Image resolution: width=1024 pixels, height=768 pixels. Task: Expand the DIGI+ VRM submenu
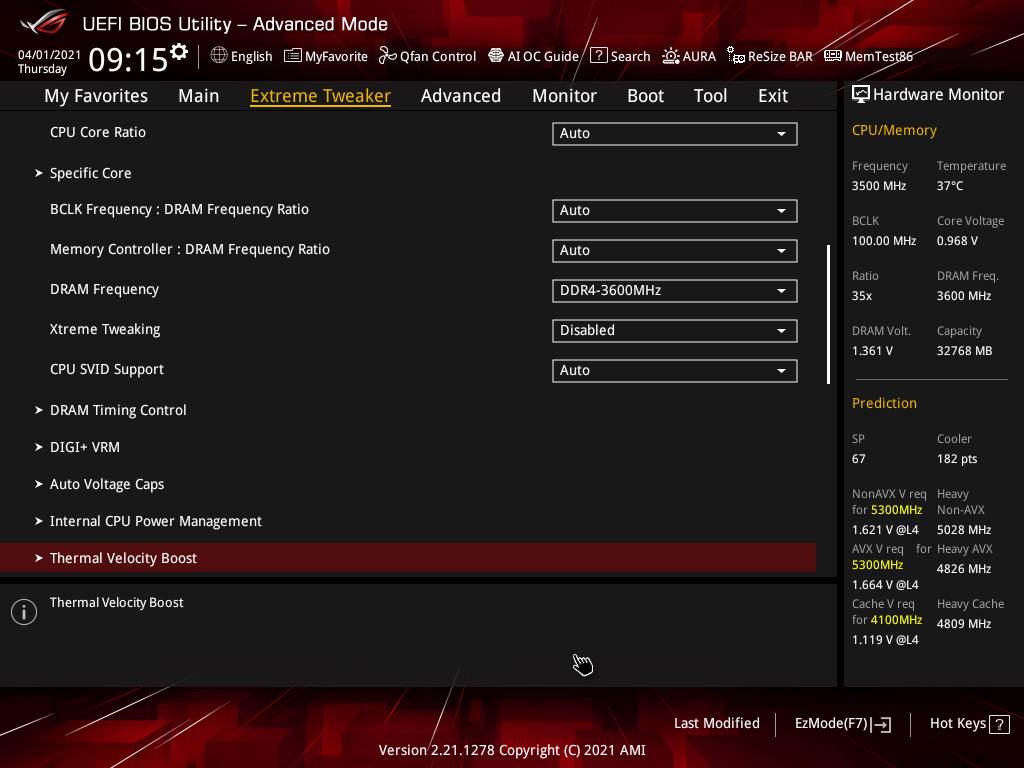click(x=85, y=447)
